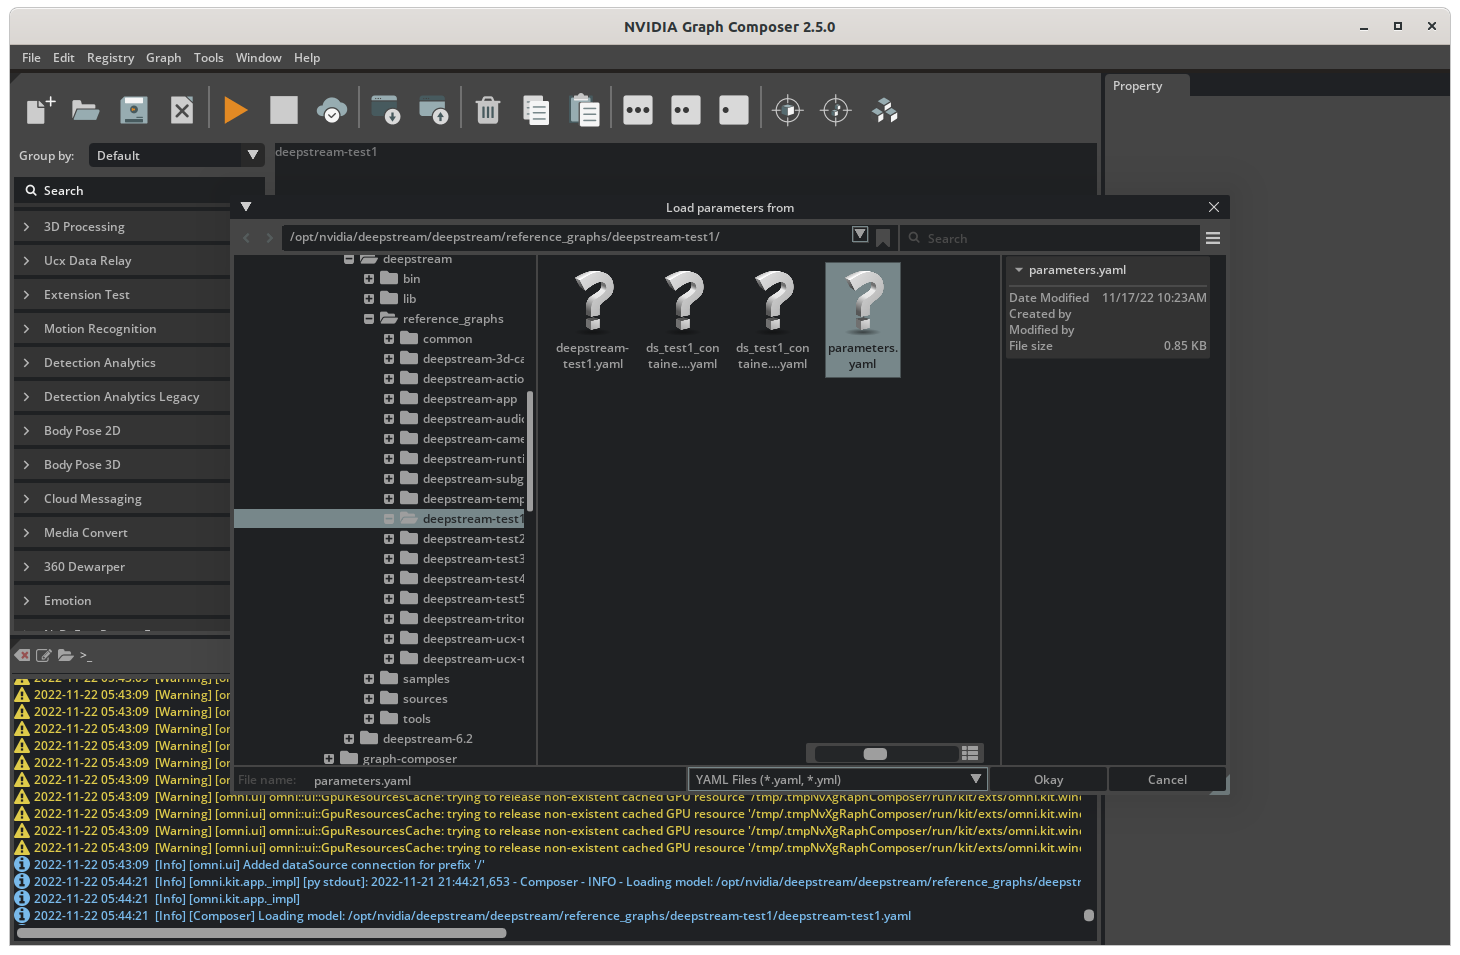Stop graph execution with the square stop button
The image size is (1460, 955).
(284, 110)
